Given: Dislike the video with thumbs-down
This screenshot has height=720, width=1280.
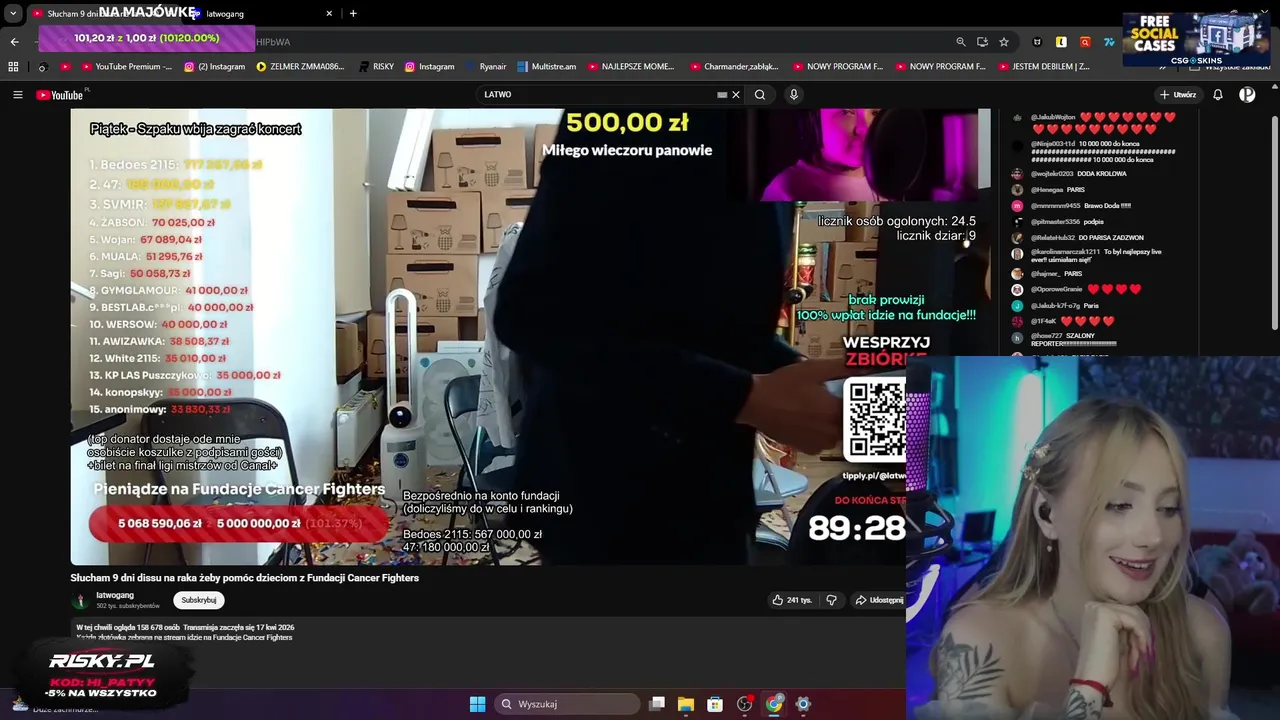Looking at the screenshot, I should pos(831,600).
